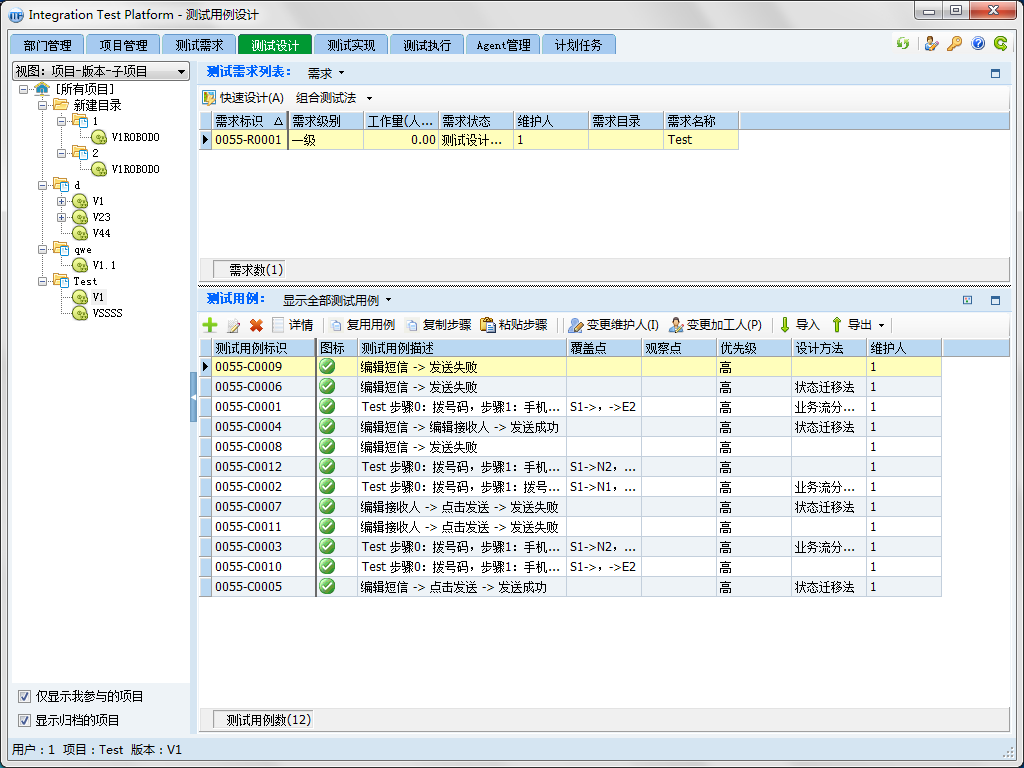
Task: Click the golden key password icon
Action: click(955, 44)
